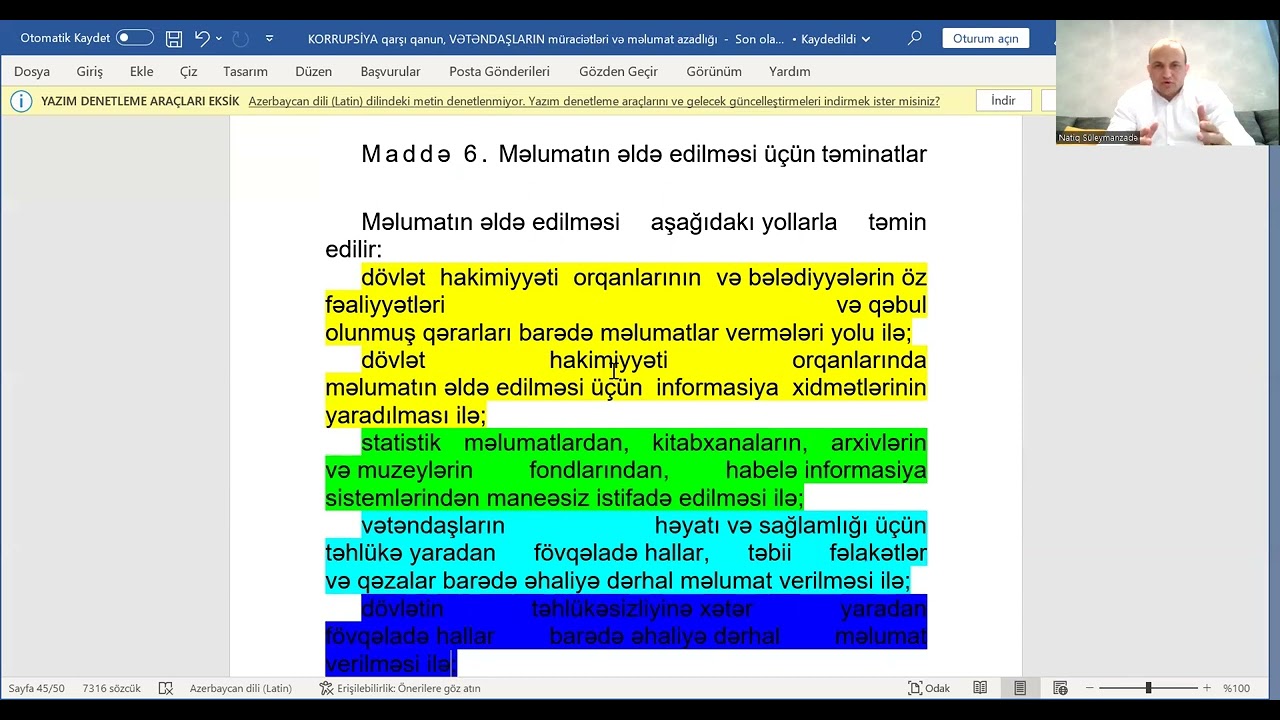
Task: Open the Yardım tab
Action: tap(790, 72)
